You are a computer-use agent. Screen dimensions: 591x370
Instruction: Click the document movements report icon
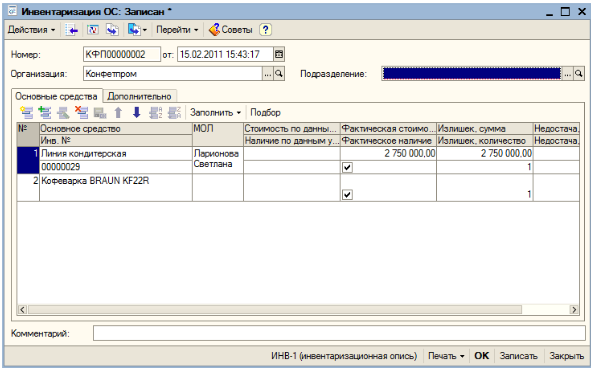[92, 30]
